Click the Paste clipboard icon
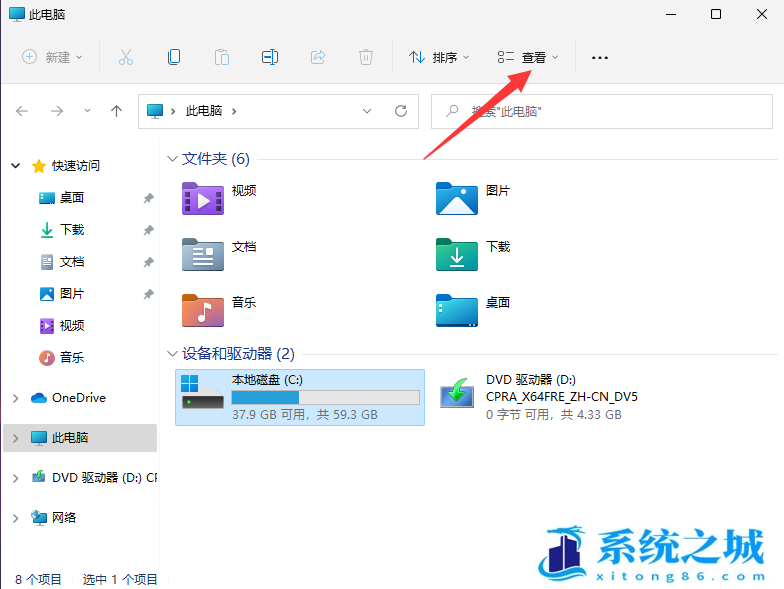Viewport: 784px width, 589px height. pos(222,57)
